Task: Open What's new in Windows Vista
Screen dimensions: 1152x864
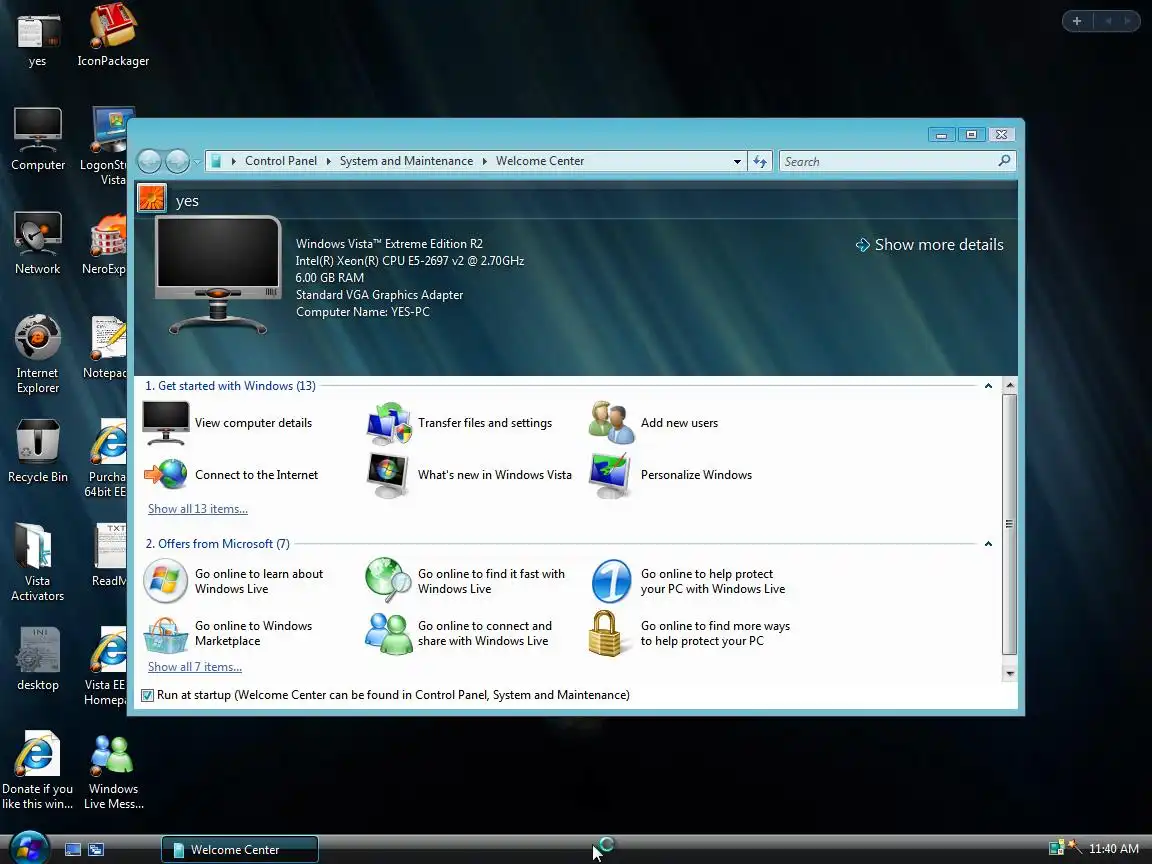Action: [x=469, y=475]
